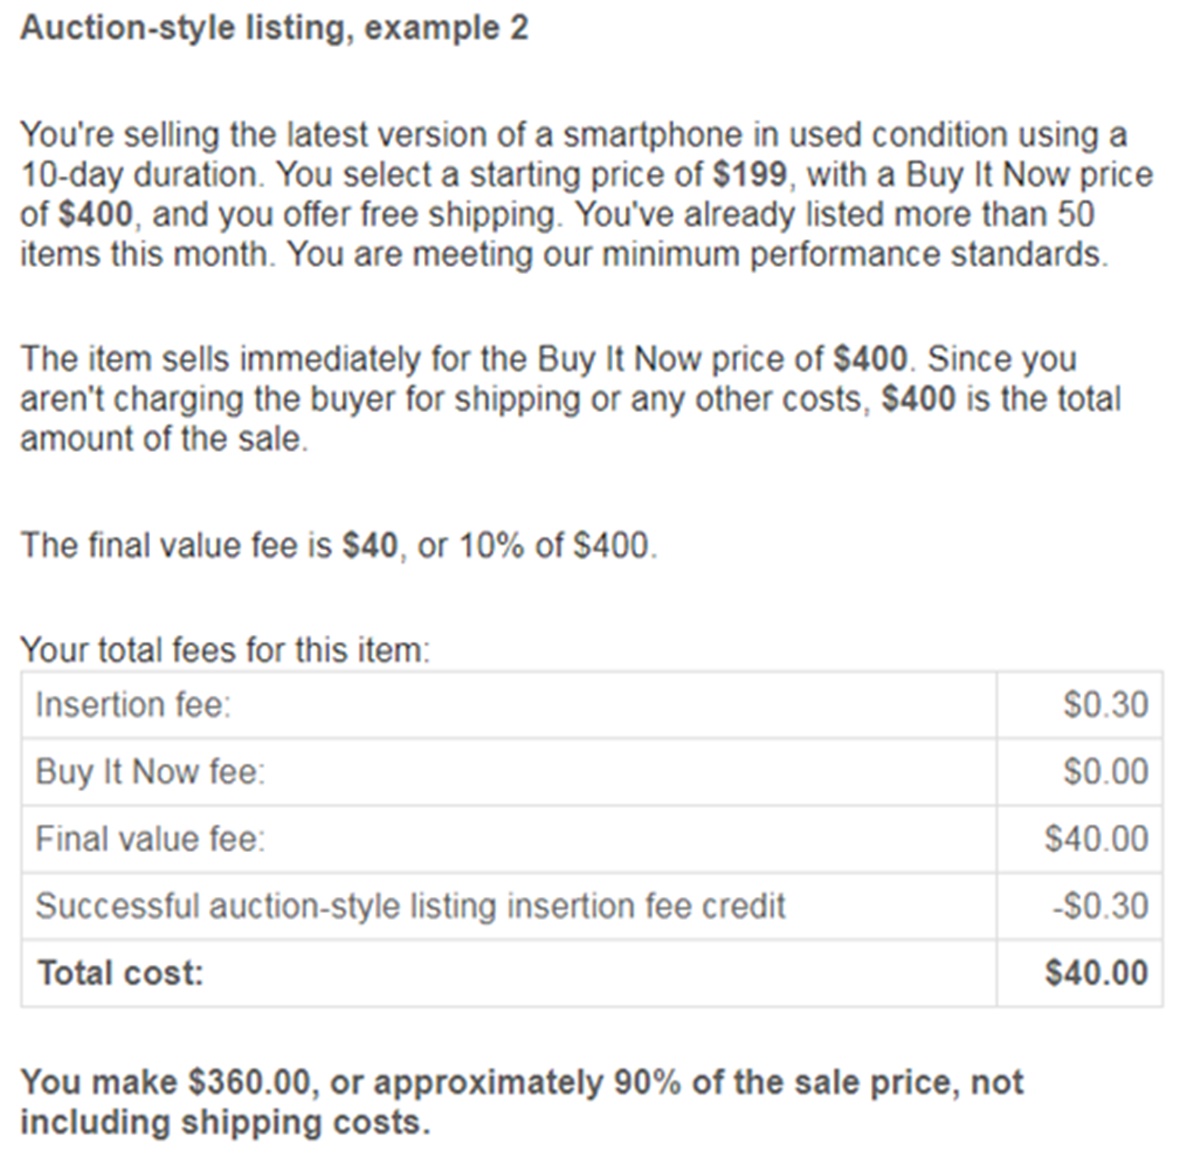
Task: Click the "final value fee is $40" sentence
Action: [x=339, y=546]
